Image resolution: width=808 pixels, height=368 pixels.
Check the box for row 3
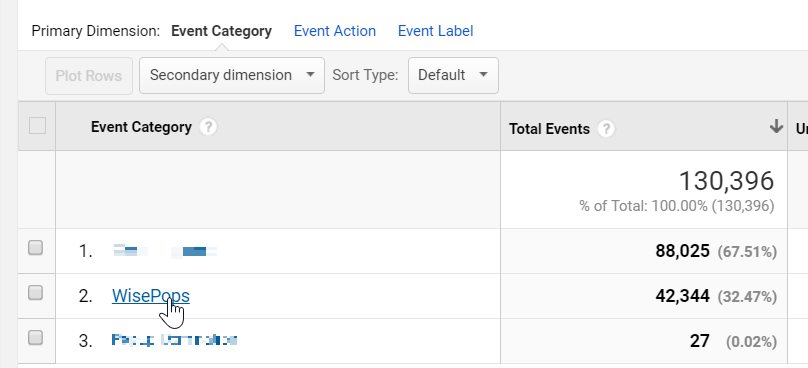coord(35,338)
